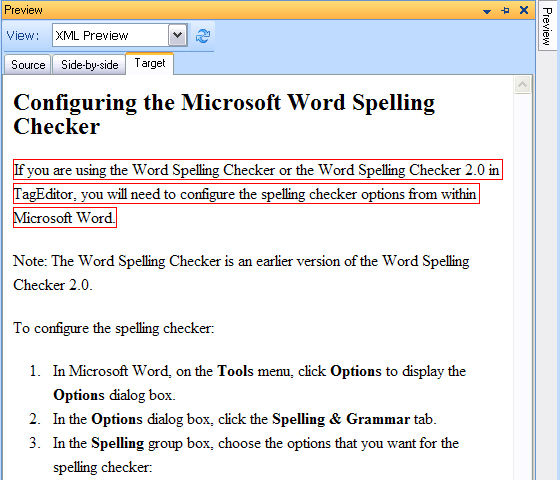Viewport: 560px width, 480px height.
Task: Open the Preview panel options arrow
Action: coord(486,11)
